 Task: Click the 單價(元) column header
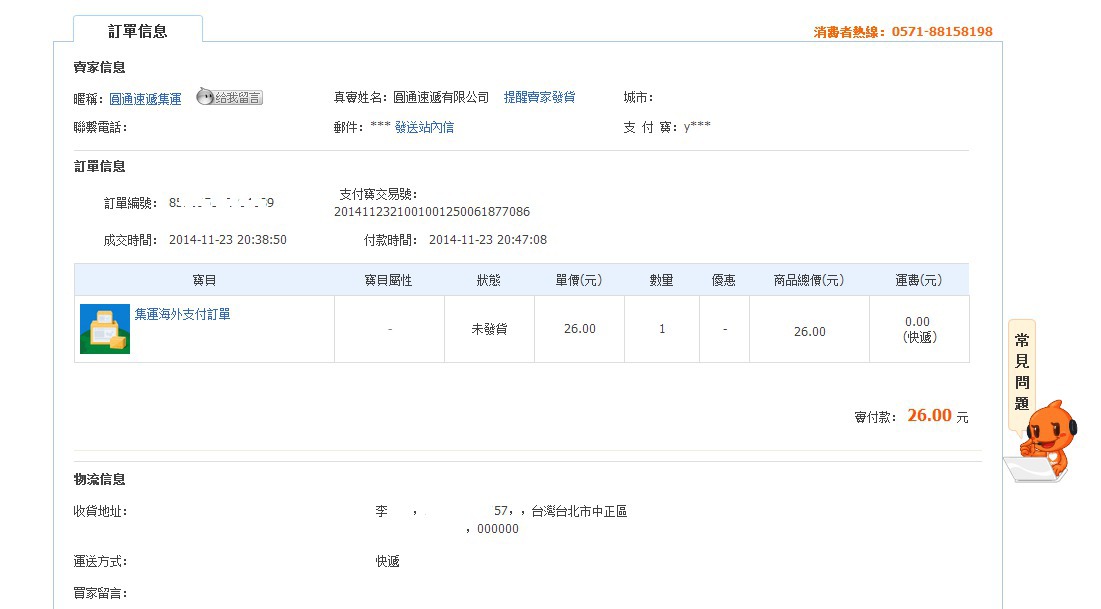click(579, 280)
